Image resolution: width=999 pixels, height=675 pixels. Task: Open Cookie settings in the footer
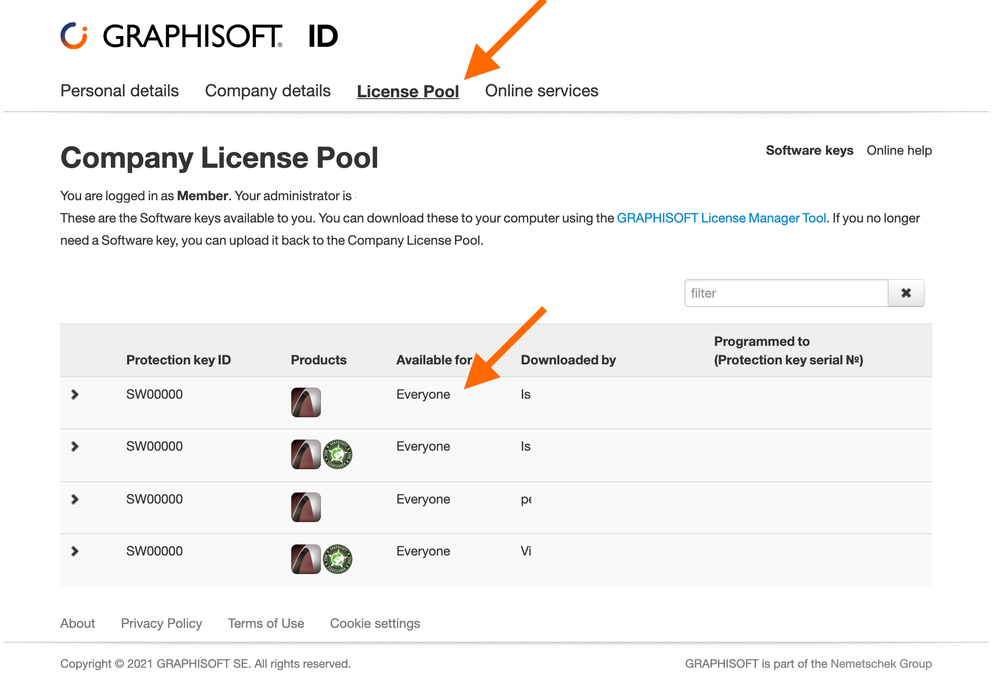pos(375,623)
